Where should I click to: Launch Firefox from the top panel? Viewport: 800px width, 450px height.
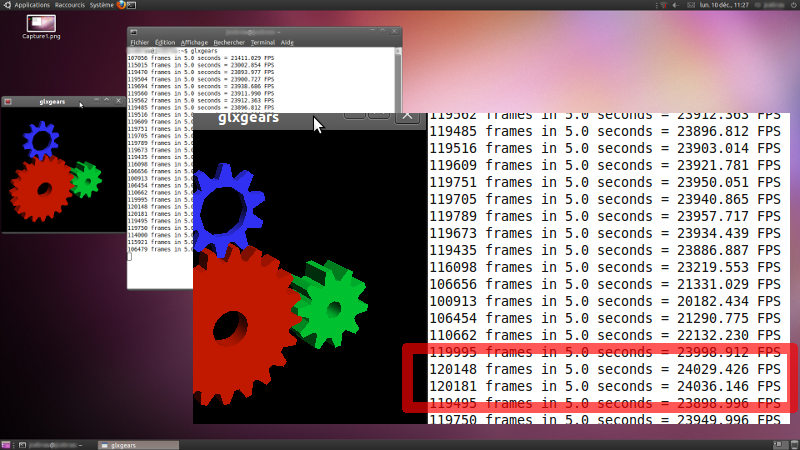[x=121, y=5]
